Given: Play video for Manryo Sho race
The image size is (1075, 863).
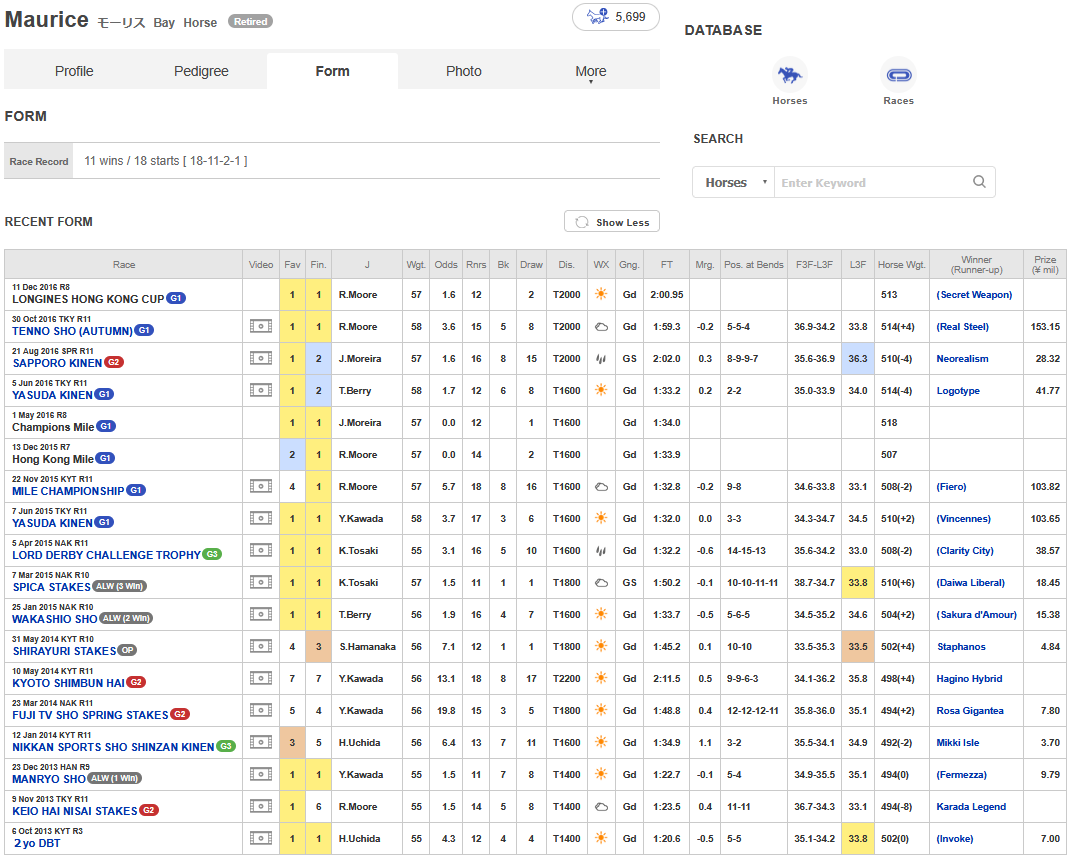Looking at the screenshot, I should pos(261,774).
